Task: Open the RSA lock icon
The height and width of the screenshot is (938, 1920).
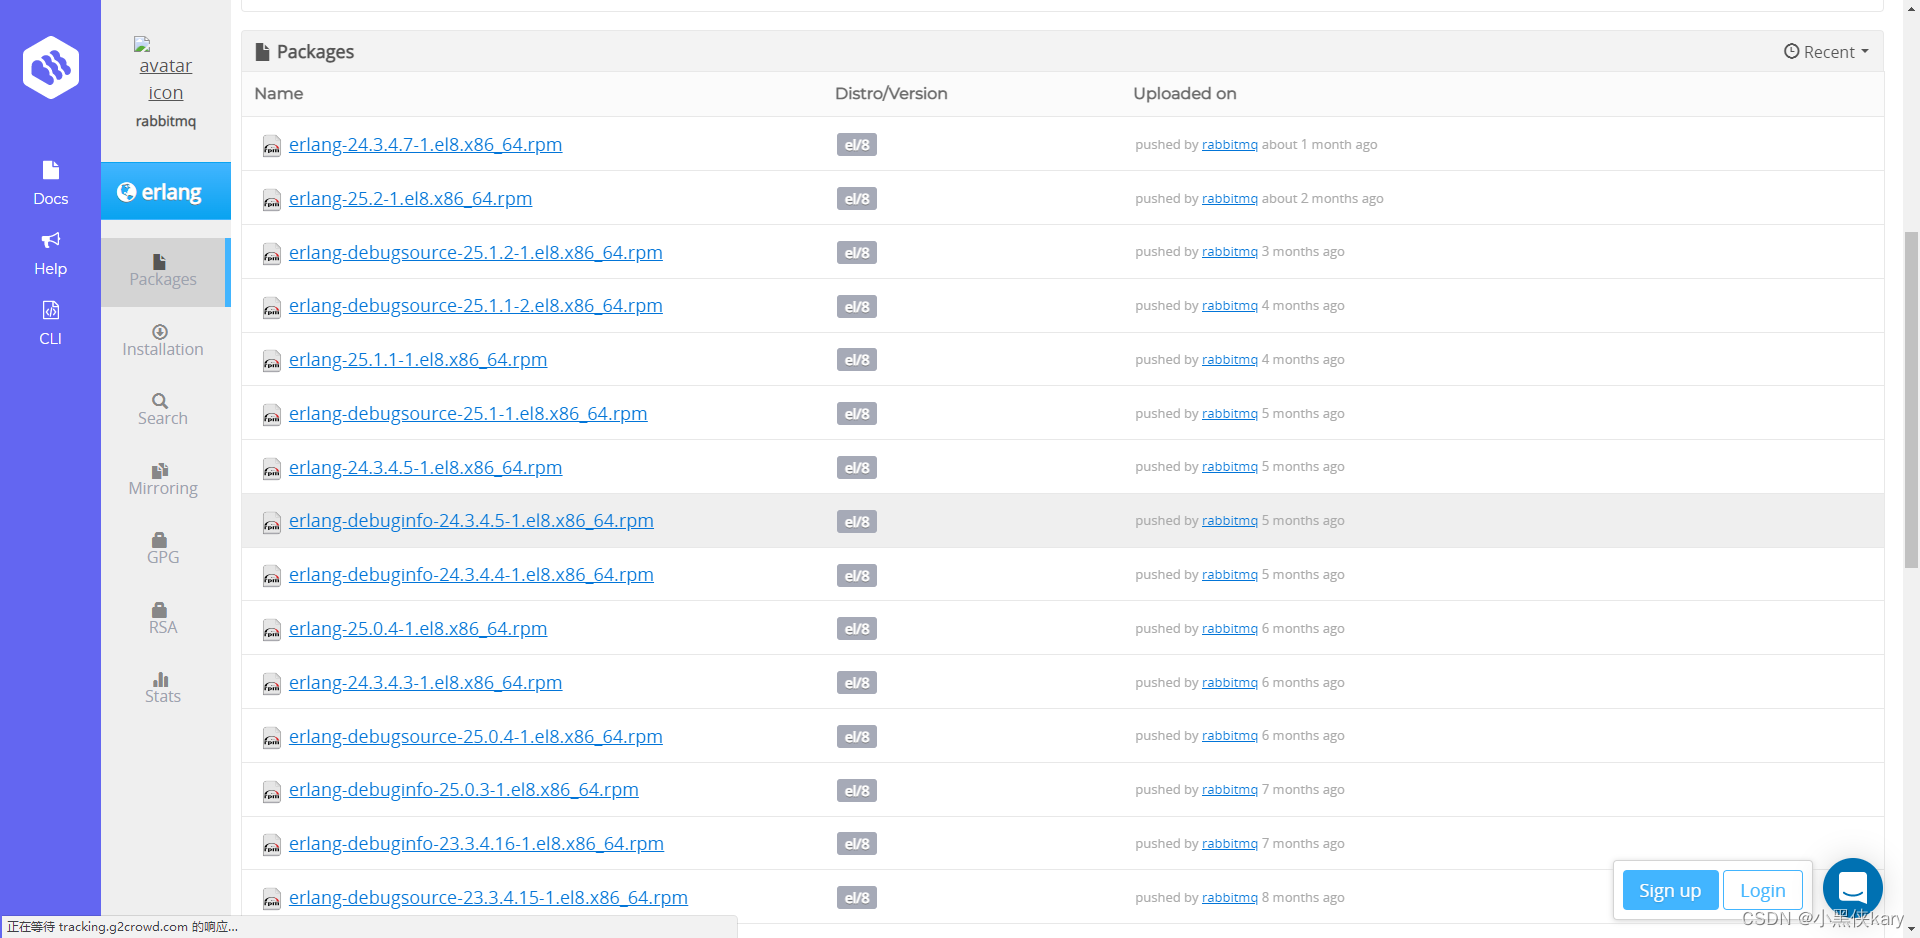Action: click(159, 610)
